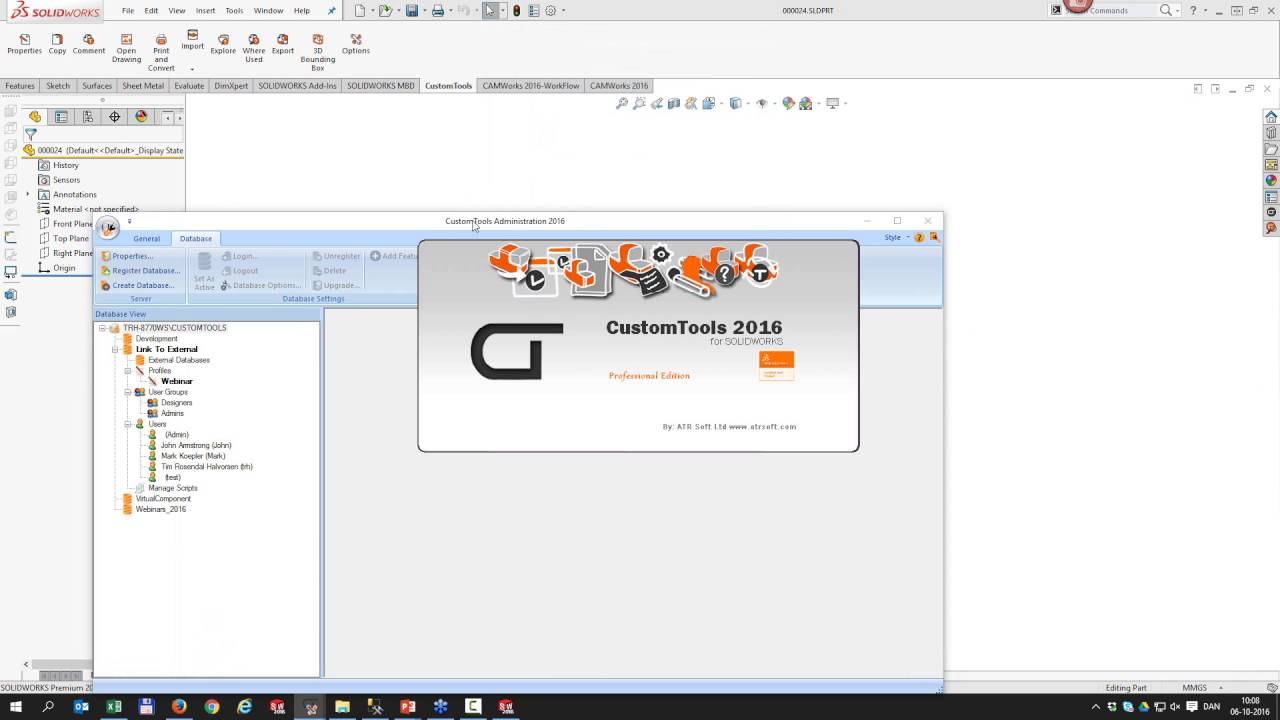The width and height of the screenshot is (1280, 720).
Task: Open the Window menu
Action: 268,10
